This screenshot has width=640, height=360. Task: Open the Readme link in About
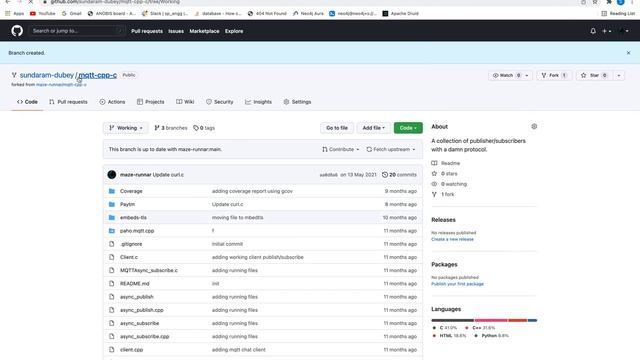click(446, 163)
